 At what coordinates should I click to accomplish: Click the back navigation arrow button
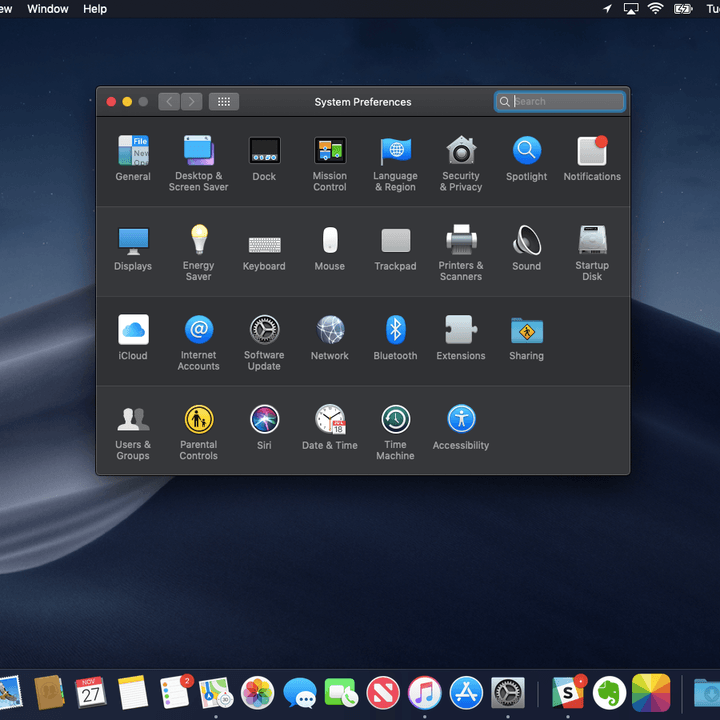[x=169, y=101]
